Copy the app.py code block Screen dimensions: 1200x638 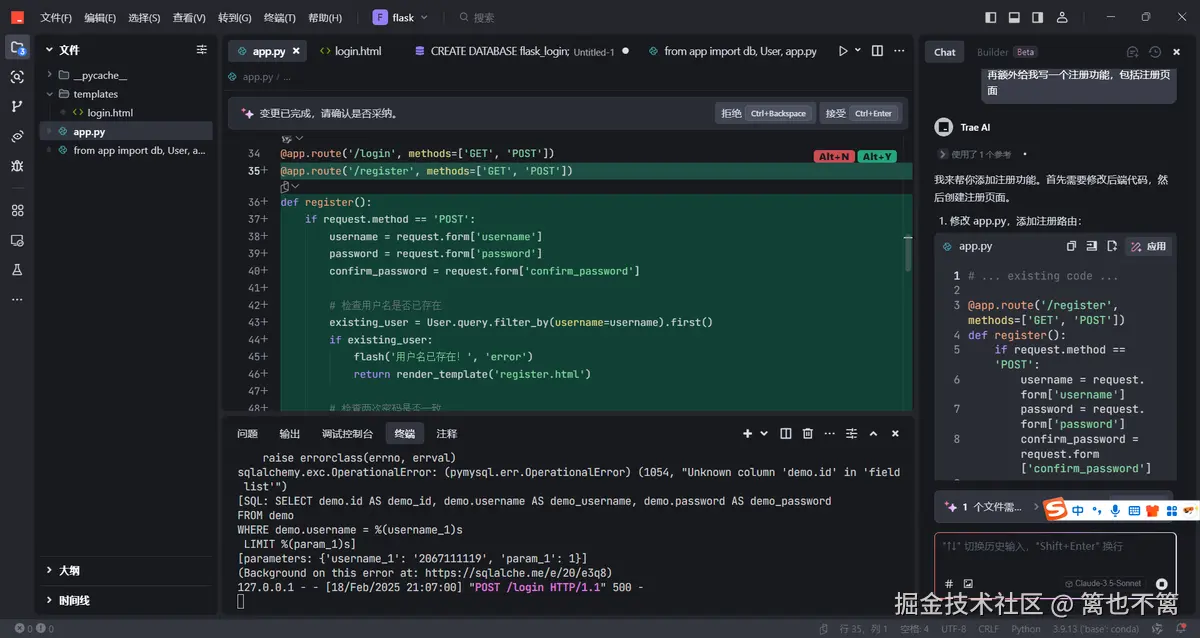pos(1071,246)
